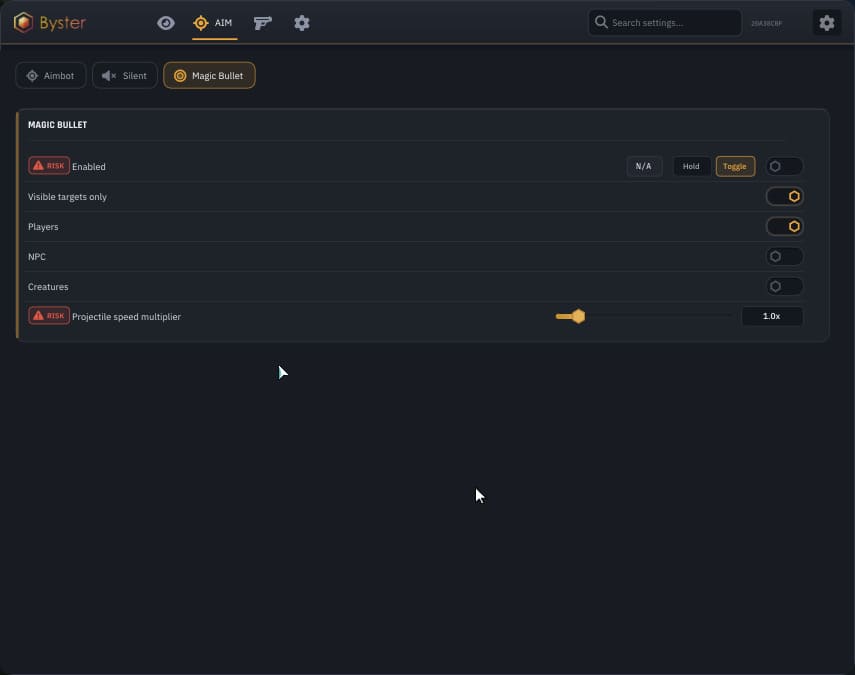
Task: Turn on the Enabled switch
Action: pos(784,166)
